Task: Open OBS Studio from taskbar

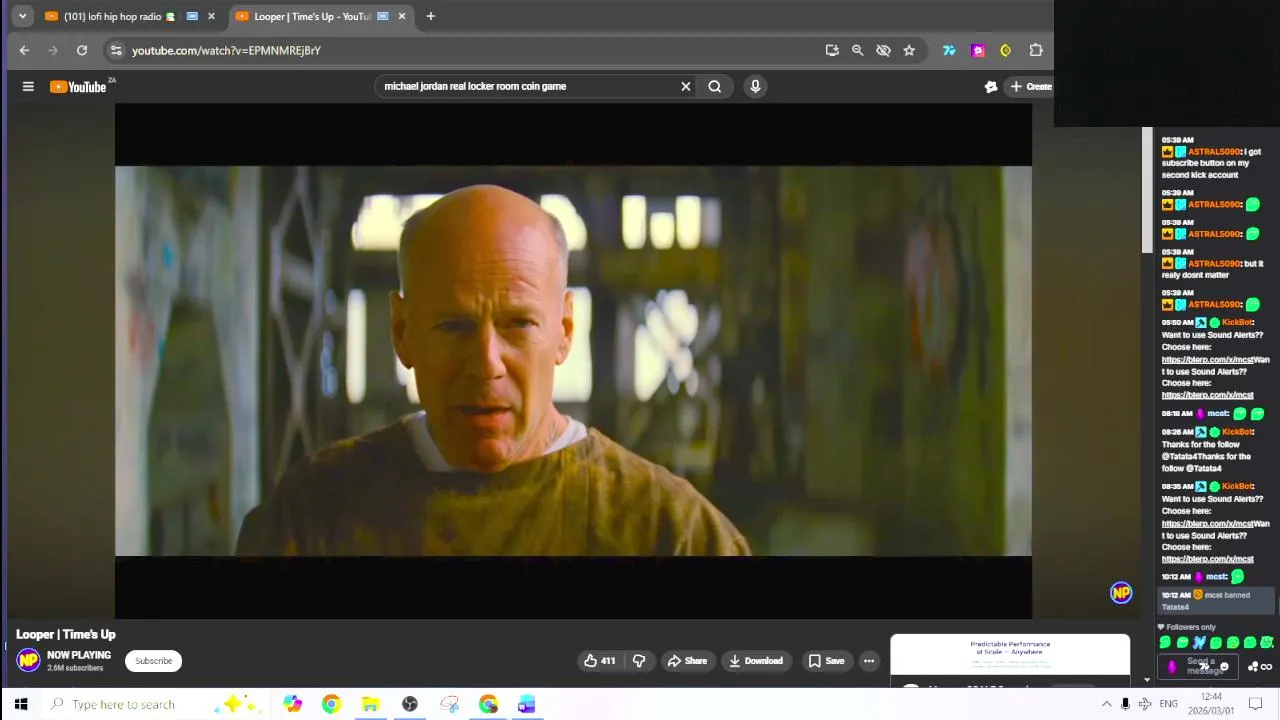Action: point(409,704)
